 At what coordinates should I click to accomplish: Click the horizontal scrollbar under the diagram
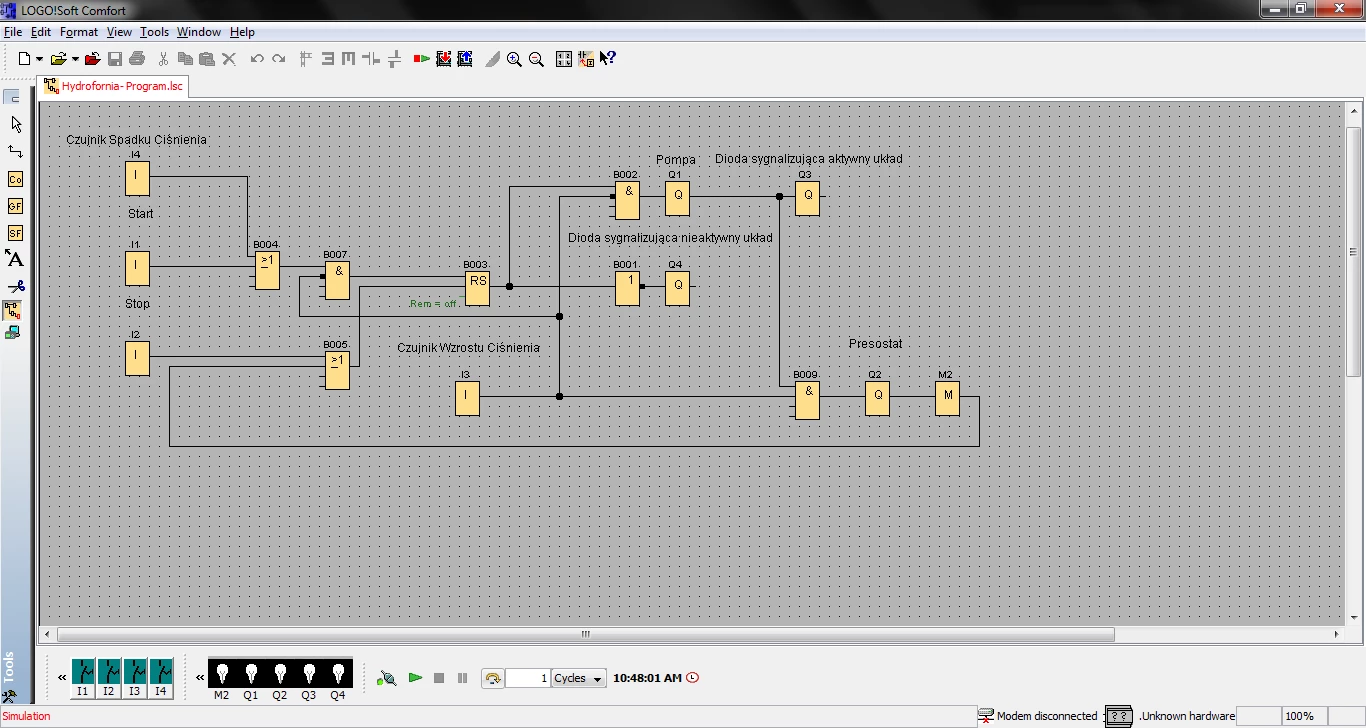(585, 634)
